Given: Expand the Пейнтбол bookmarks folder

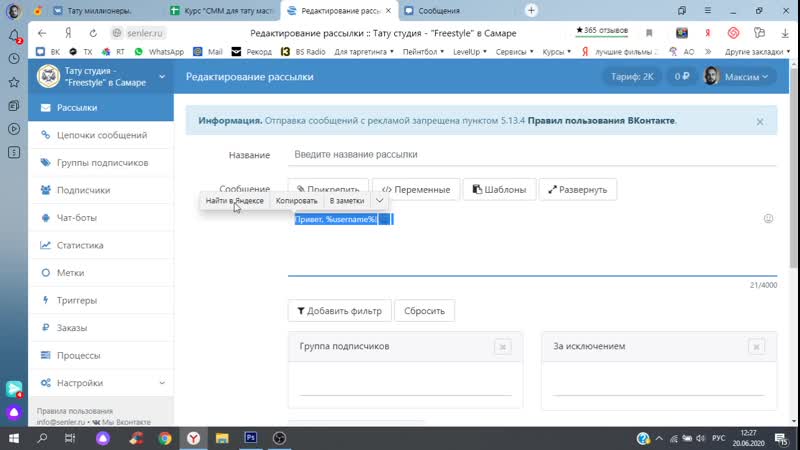Looking at the screenshot, I should (x=423, y=52).
